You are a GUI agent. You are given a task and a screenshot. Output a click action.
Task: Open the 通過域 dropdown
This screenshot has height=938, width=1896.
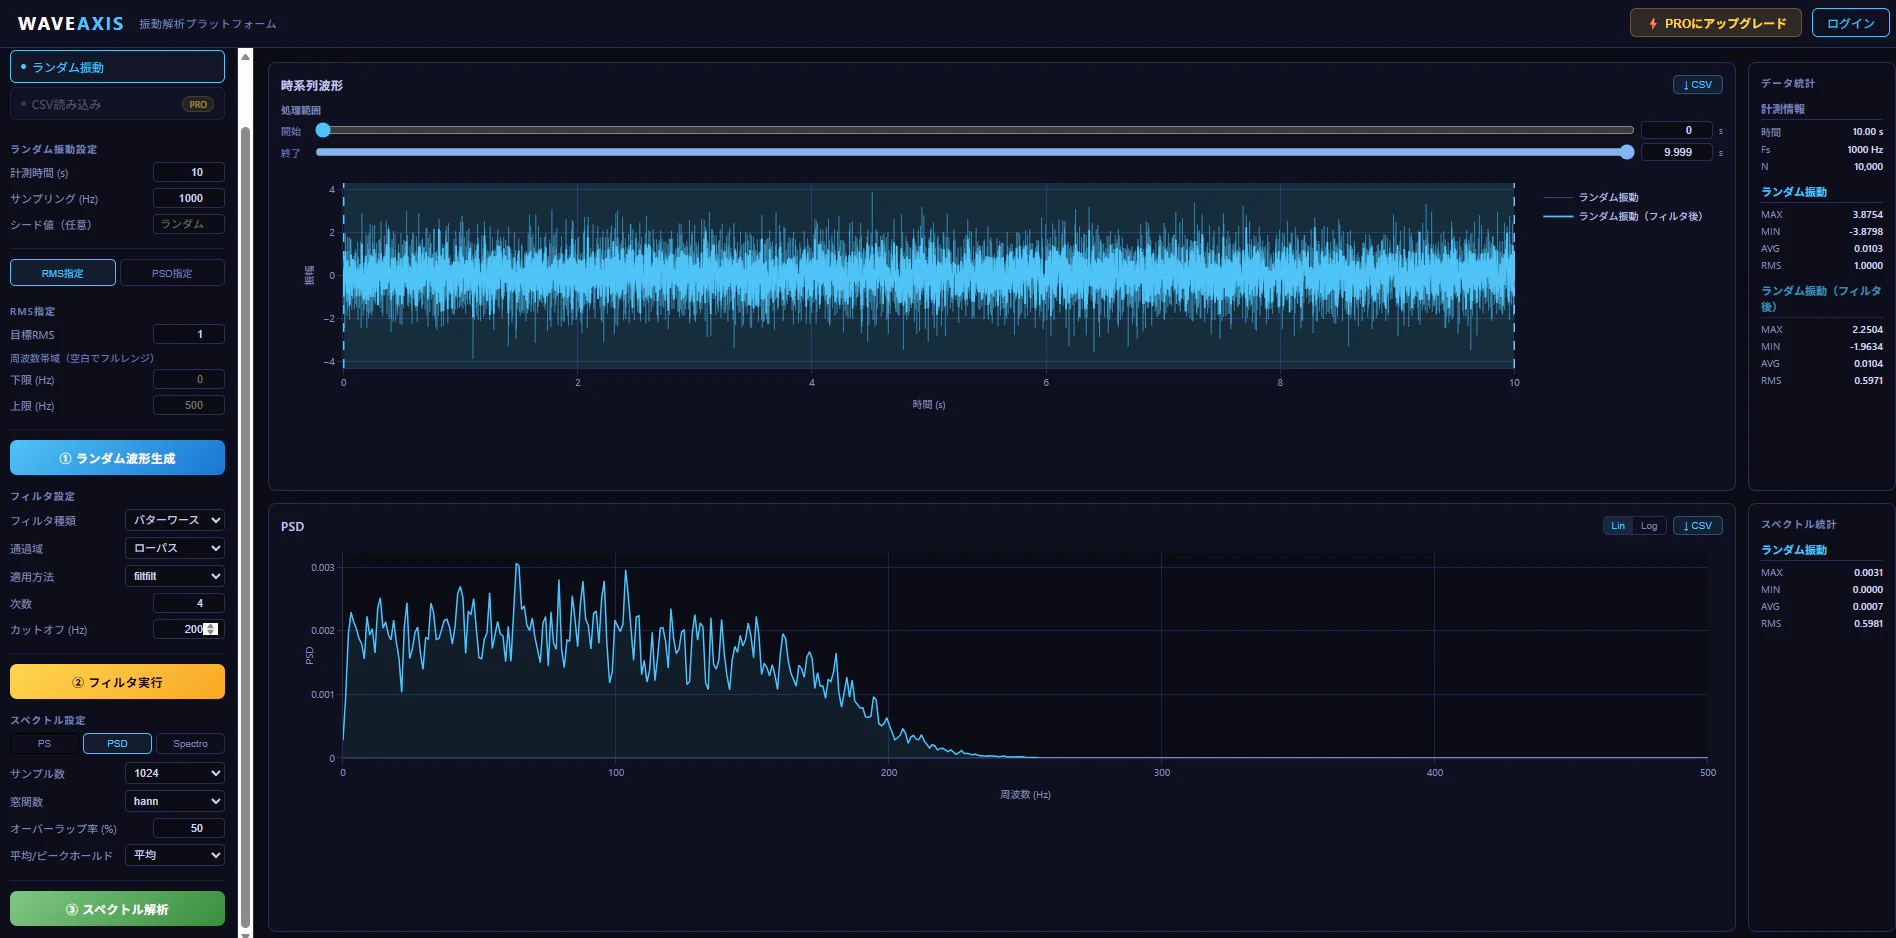[x=175, y=548]
